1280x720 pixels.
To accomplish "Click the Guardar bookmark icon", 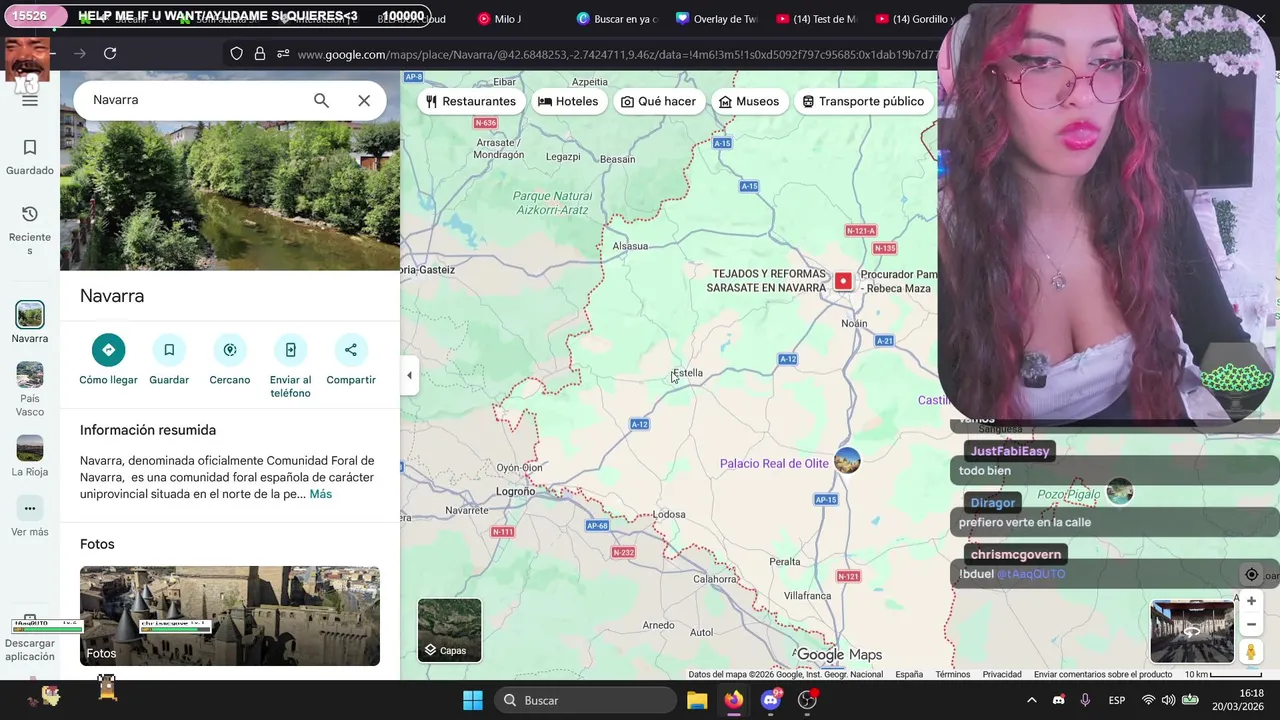I will (169, 349).
